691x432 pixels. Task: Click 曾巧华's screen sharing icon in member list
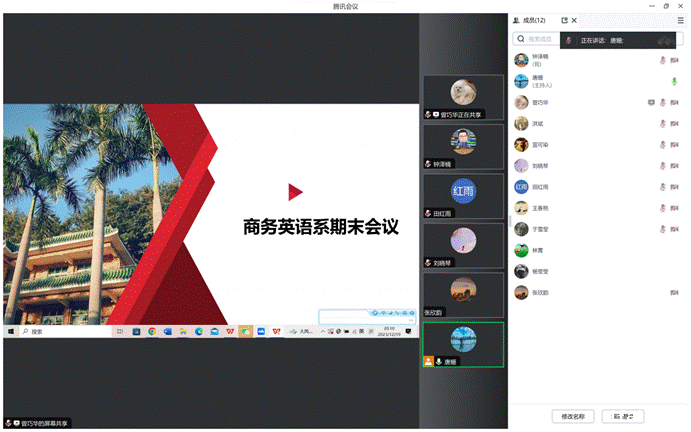(651, 102)
